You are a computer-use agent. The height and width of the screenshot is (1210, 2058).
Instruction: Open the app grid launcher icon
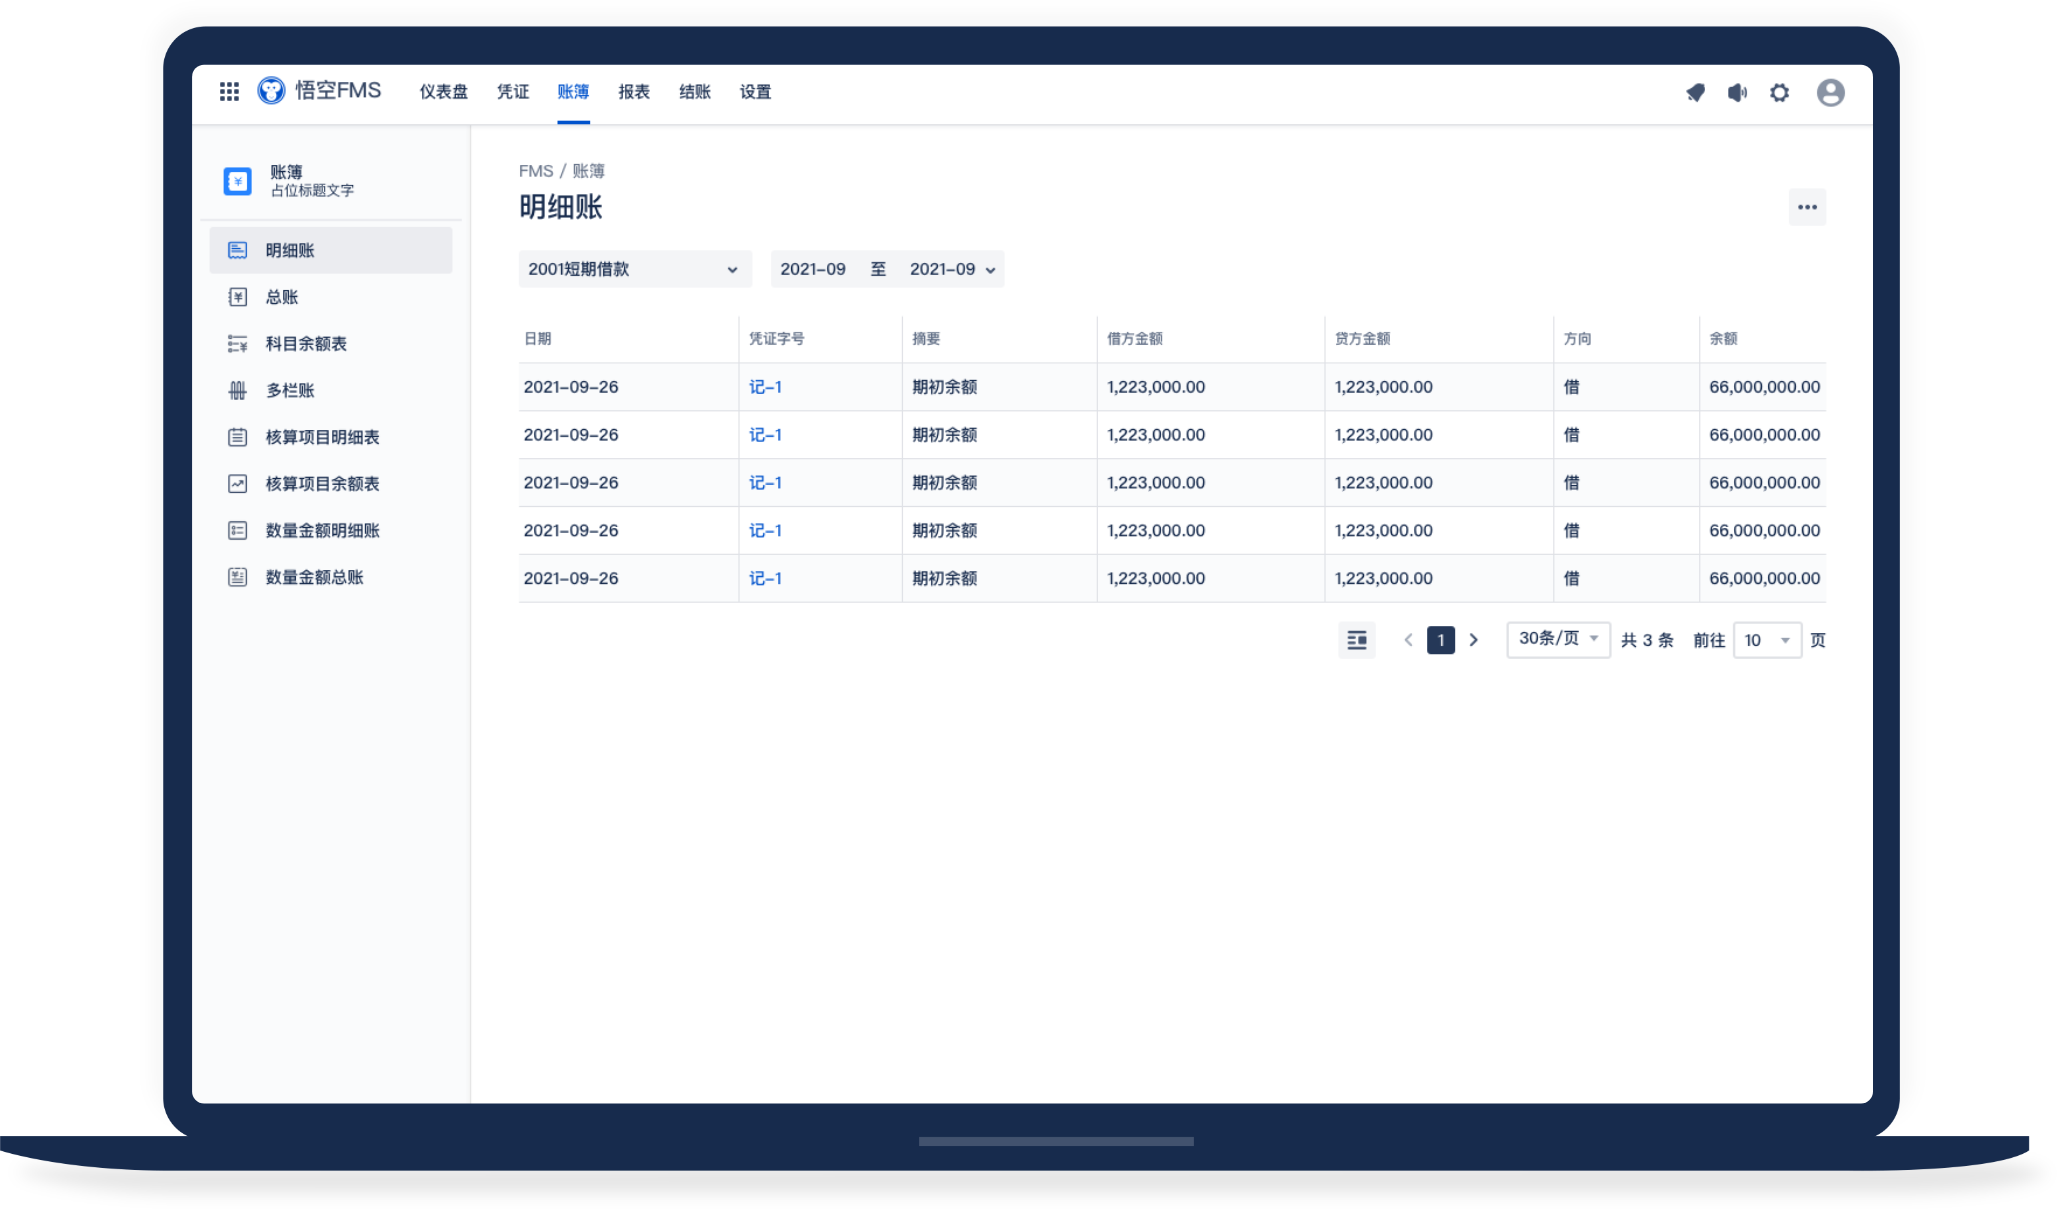(229, 92)
